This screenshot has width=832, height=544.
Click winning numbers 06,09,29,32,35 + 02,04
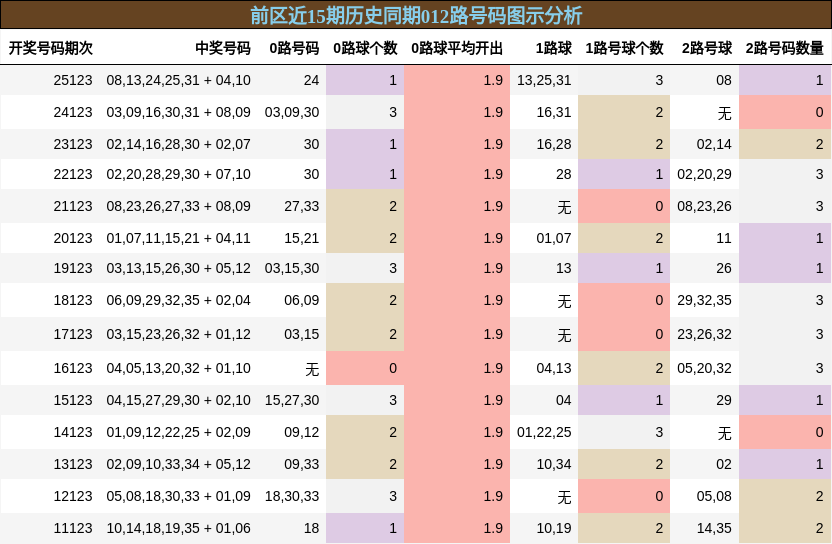(178, 300)
